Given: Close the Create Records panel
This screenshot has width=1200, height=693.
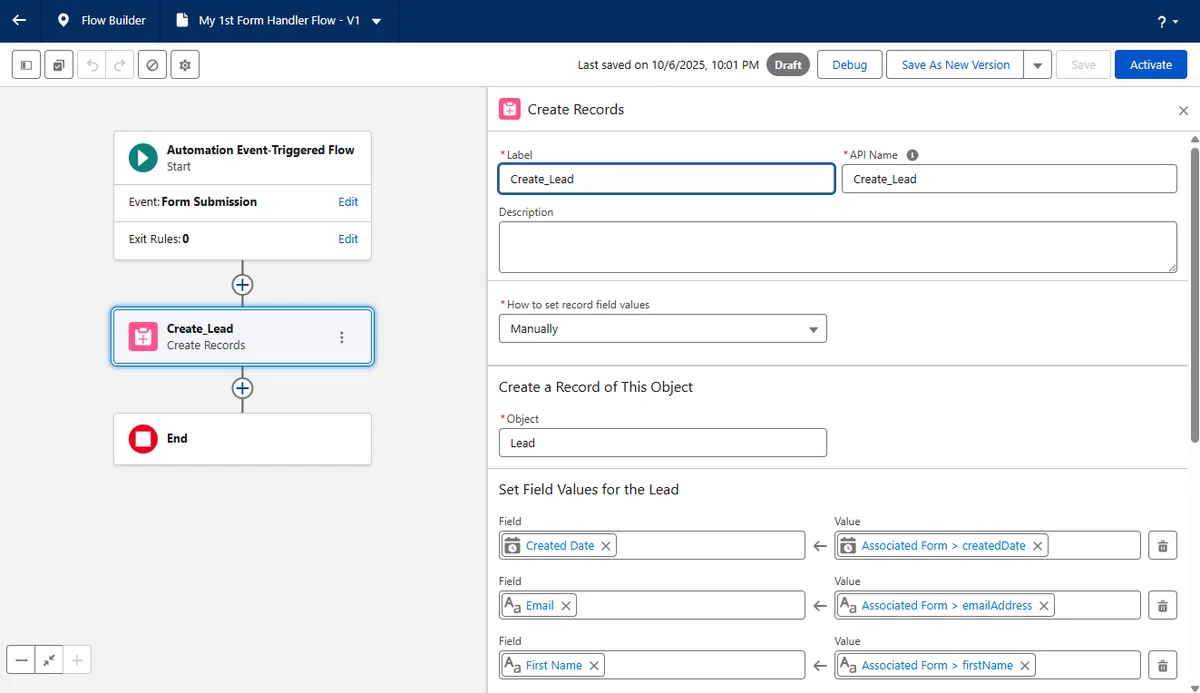Looking at the screenshot, I should pos(1184,111).
